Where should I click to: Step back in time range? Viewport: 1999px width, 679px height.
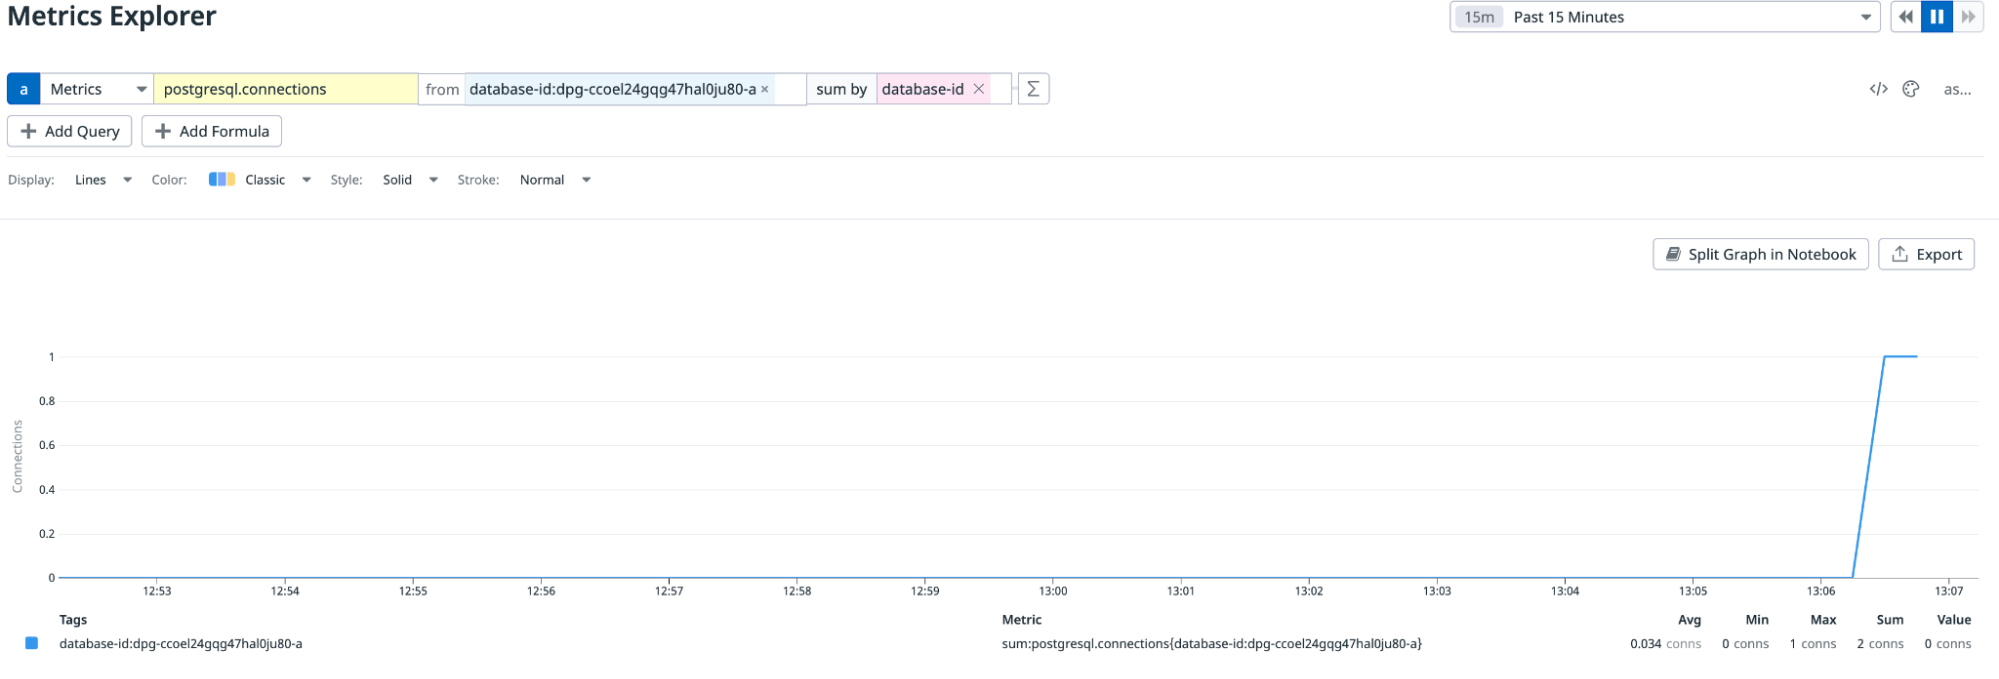click(1906, 17)
